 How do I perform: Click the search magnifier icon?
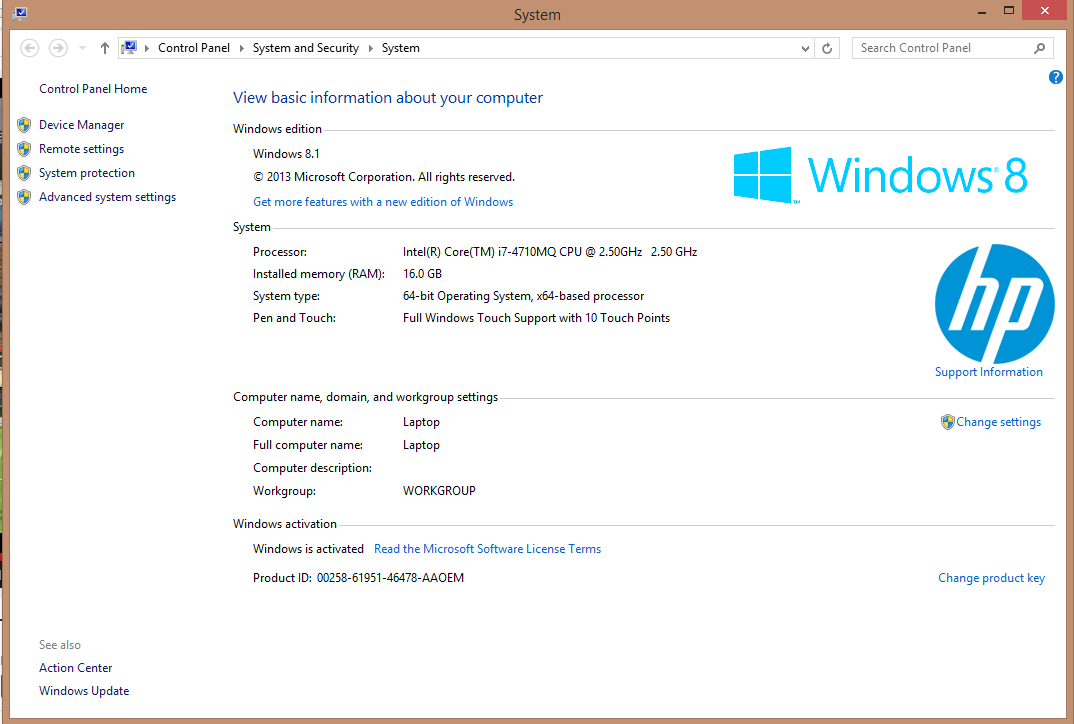click(1039, 48)
